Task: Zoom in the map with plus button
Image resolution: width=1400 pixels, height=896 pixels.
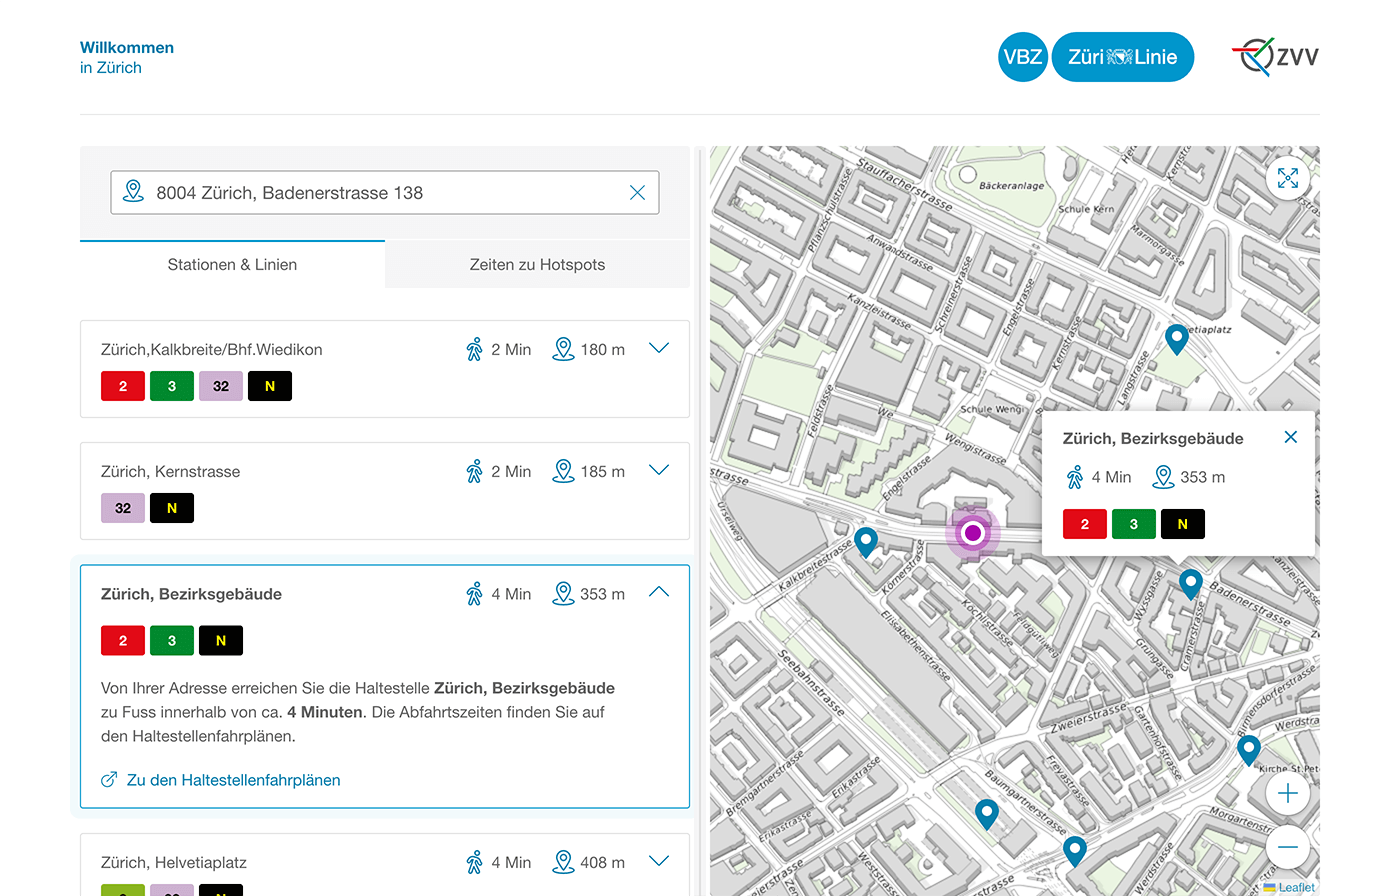Action: (x=1288, y=794)
